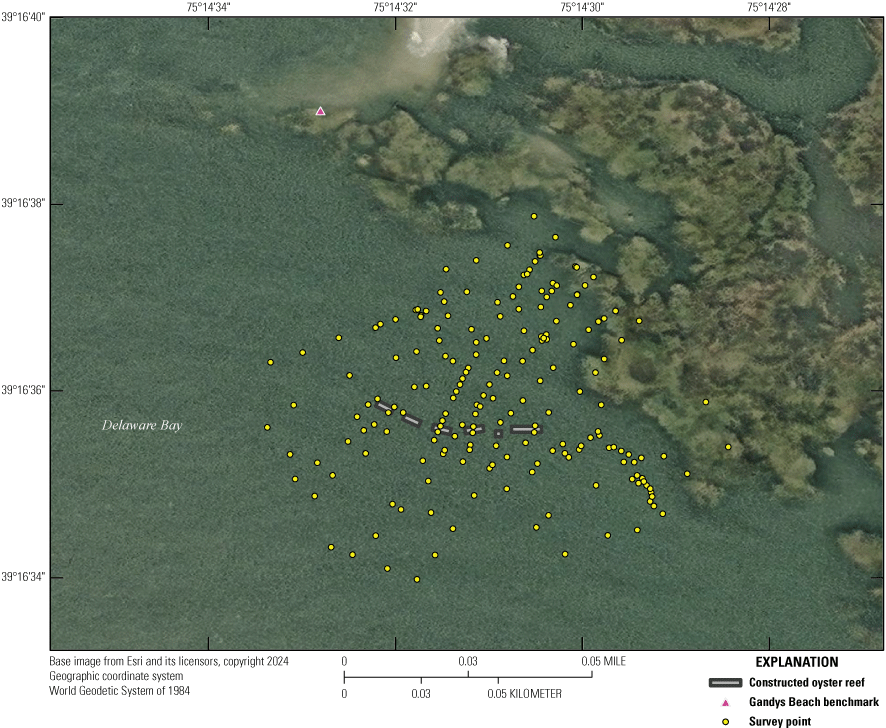Click the rightmost oyster reef segment near survey cluster

pyautogui.click(x=526, y=429)
